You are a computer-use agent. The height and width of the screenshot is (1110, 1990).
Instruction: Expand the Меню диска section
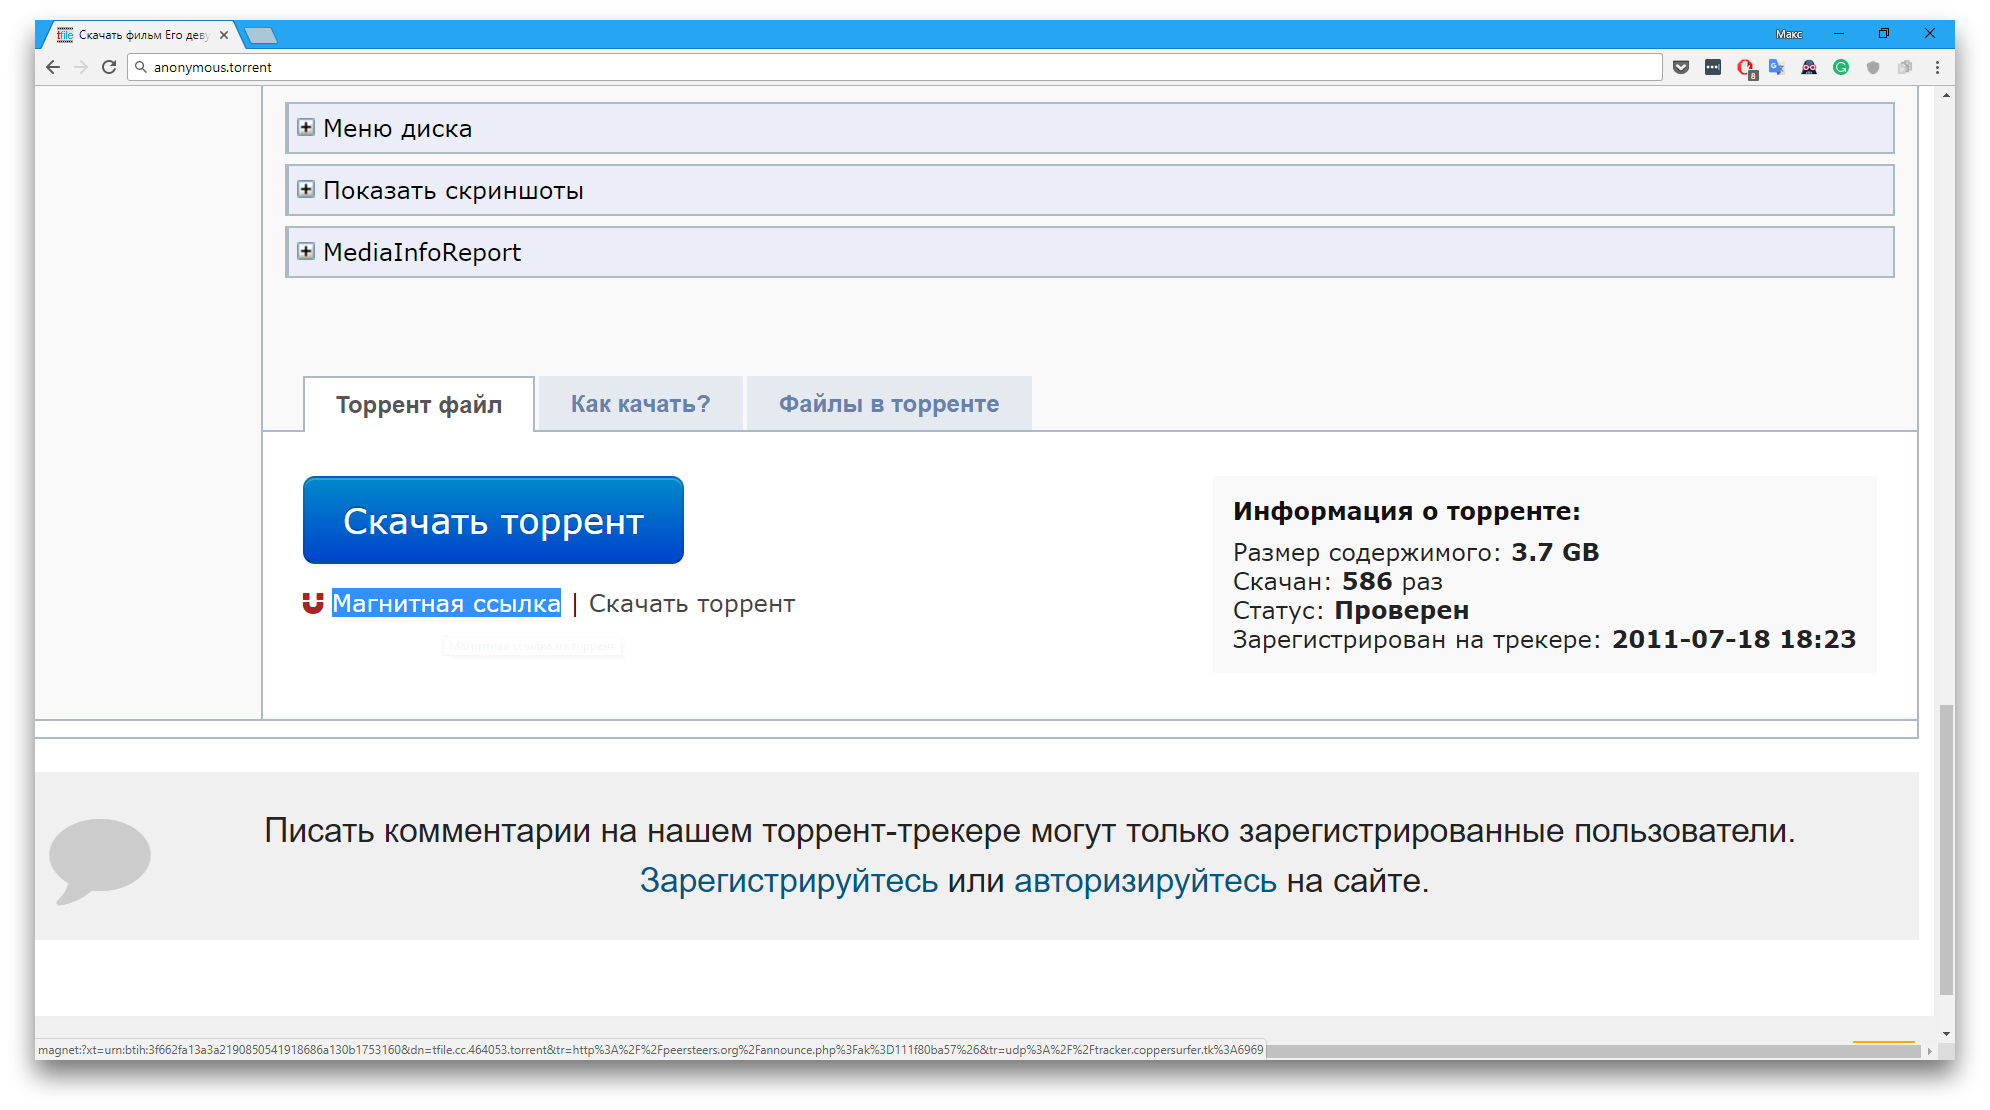tap(308, 128)
